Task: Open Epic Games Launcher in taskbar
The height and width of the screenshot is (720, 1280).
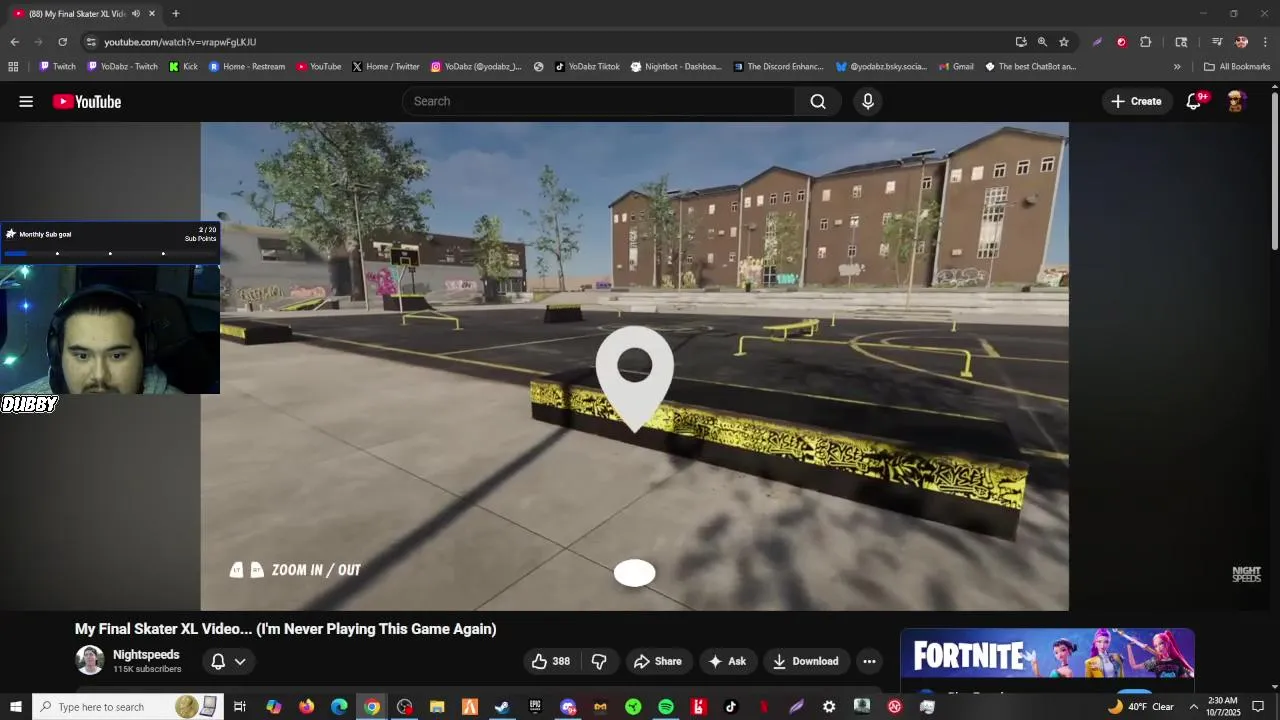Action: (x=535, y=707)
